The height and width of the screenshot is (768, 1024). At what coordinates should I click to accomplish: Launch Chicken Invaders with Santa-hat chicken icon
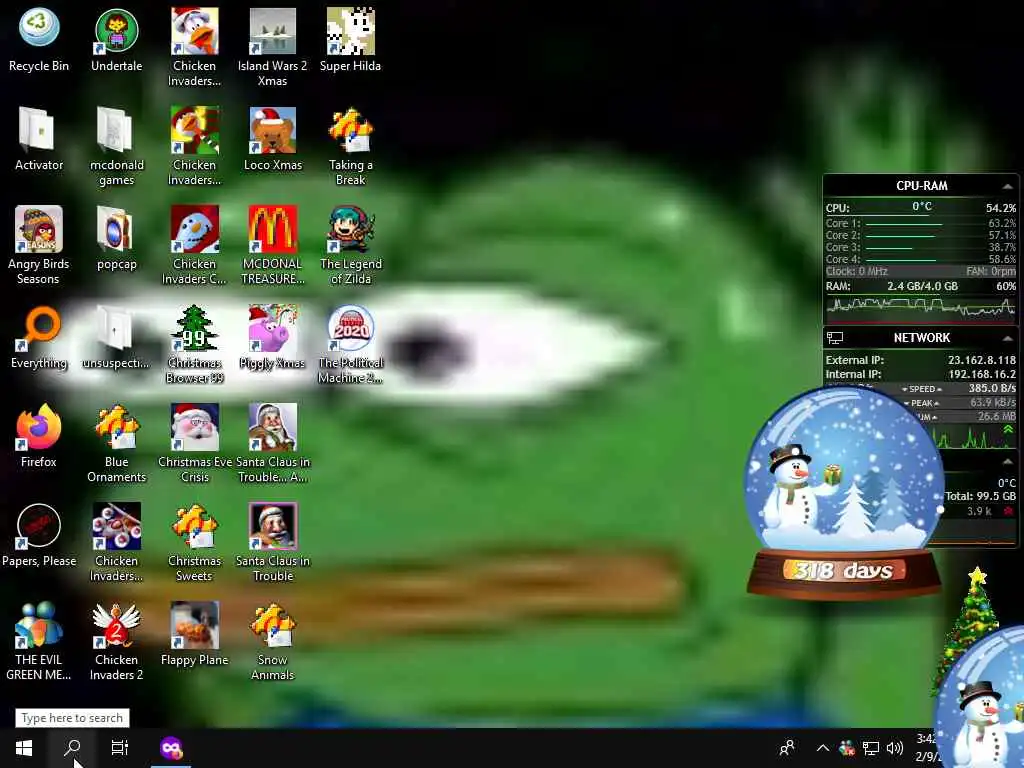pyautogui.click(x=194, y=47)
